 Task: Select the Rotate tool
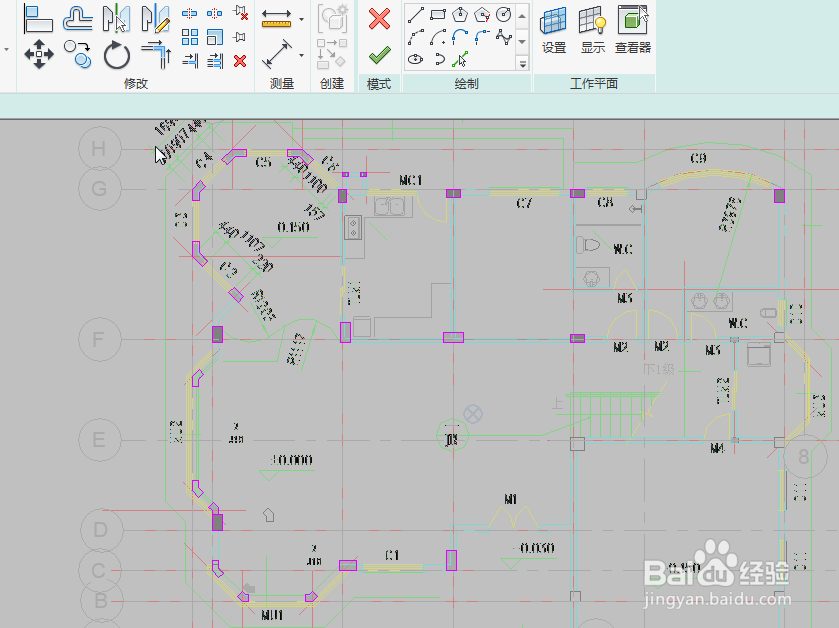tap(116, 55)
